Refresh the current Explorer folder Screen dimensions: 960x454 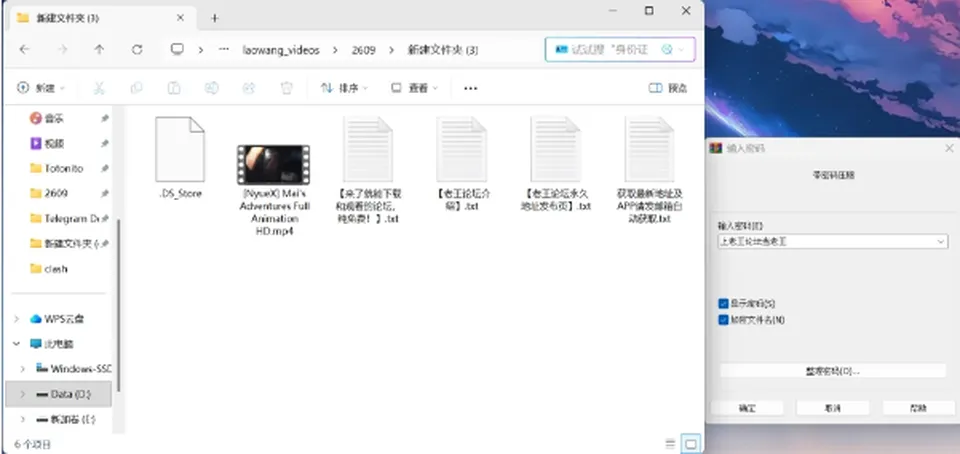137,50
